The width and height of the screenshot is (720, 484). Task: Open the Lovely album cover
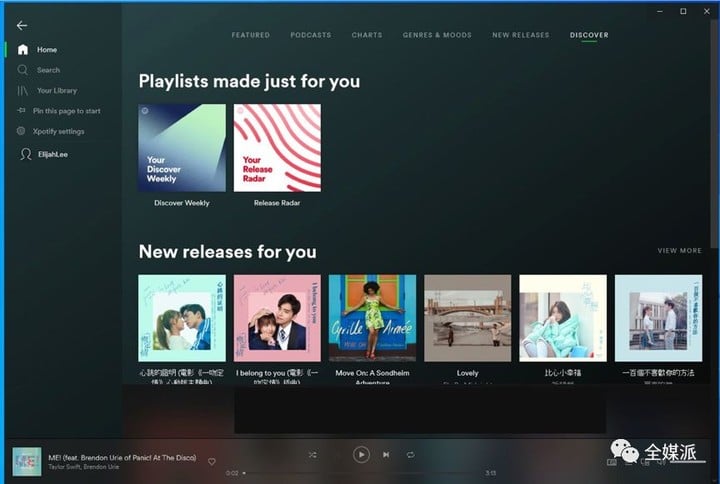tap(467, 318)
